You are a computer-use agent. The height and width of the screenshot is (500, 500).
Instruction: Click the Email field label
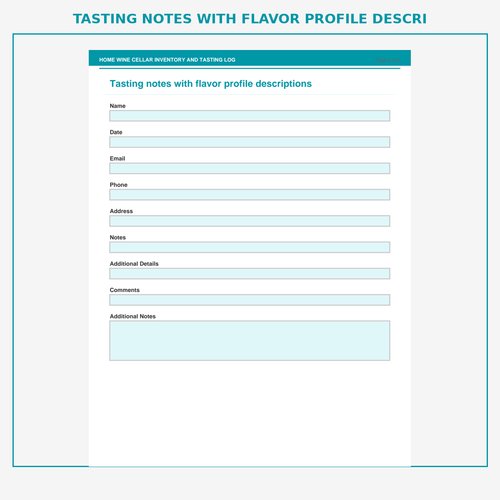[117, 159]
